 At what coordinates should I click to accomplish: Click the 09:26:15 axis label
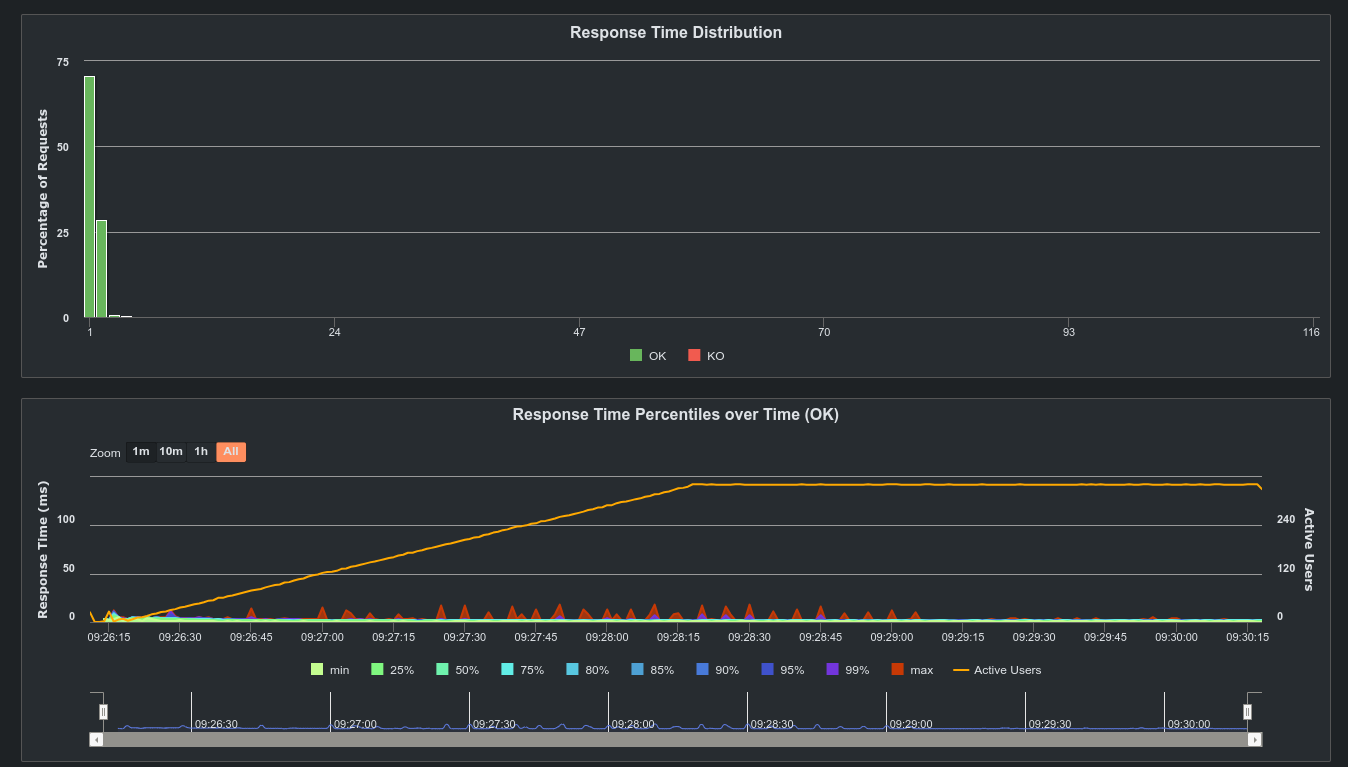pos(109,636)
